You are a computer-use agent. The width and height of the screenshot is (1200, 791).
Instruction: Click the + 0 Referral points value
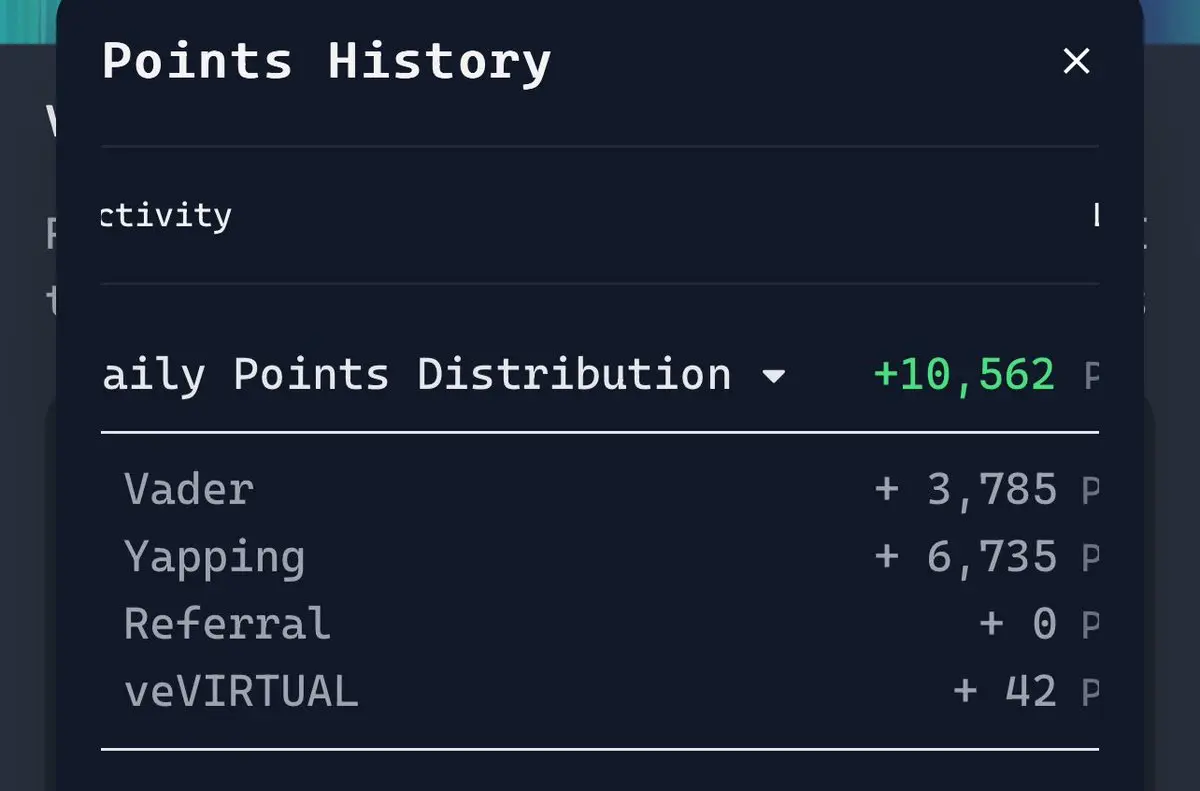pos(1018,624)
